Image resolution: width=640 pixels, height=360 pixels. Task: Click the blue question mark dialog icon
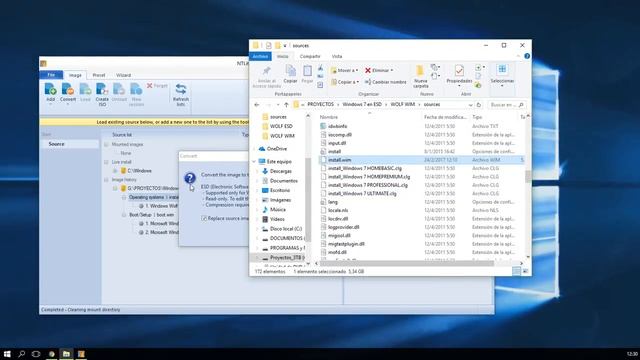point(190,178)
